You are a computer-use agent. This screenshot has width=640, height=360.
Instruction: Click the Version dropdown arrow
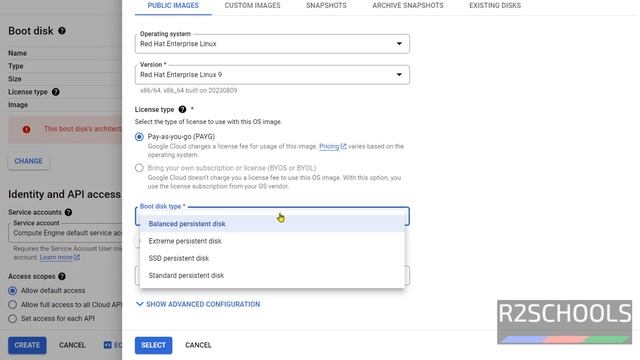click(399, 75)
